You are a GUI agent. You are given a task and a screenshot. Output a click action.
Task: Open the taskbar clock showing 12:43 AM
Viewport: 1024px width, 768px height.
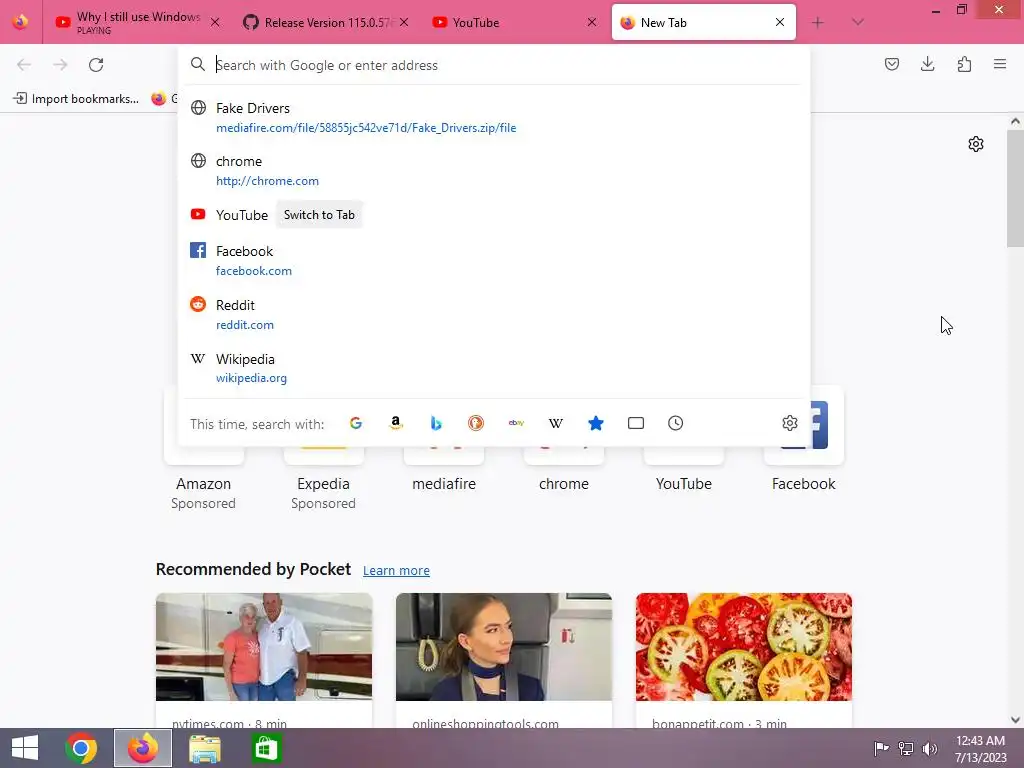point(980,748)
